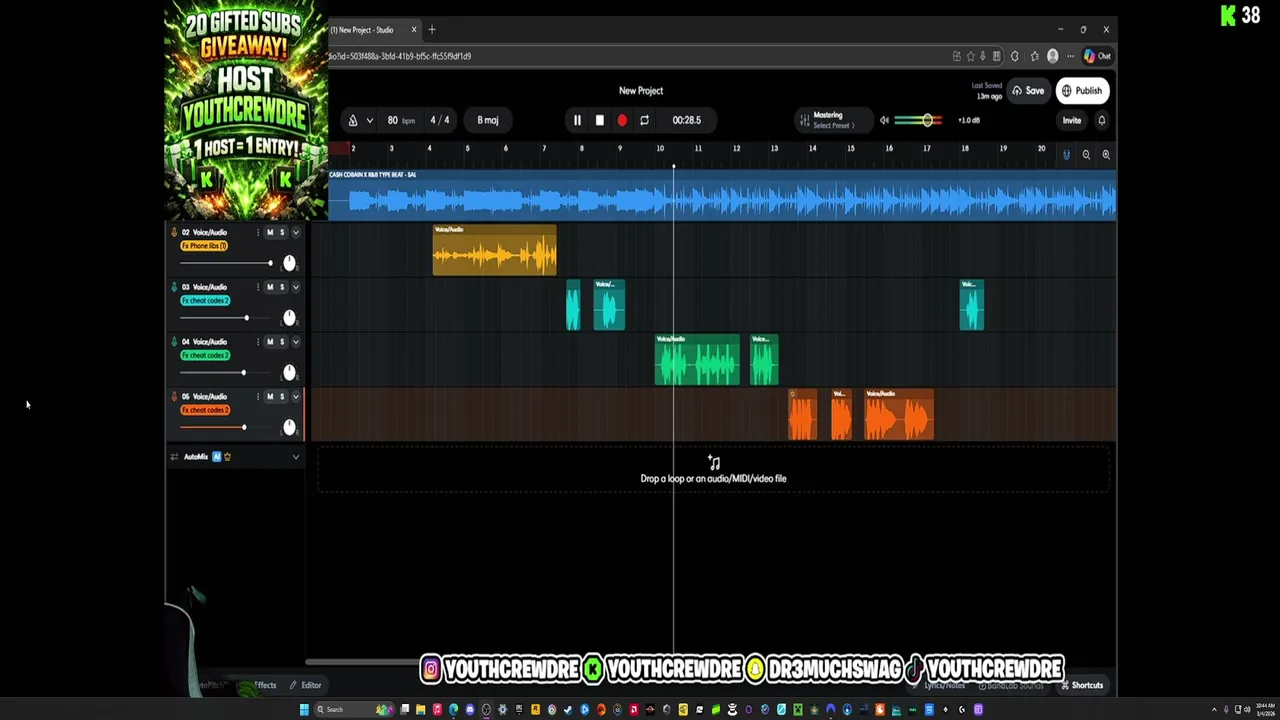
Task: Open track 03 Fx cheat codes 2 chip
Action: tap(205, 301)
